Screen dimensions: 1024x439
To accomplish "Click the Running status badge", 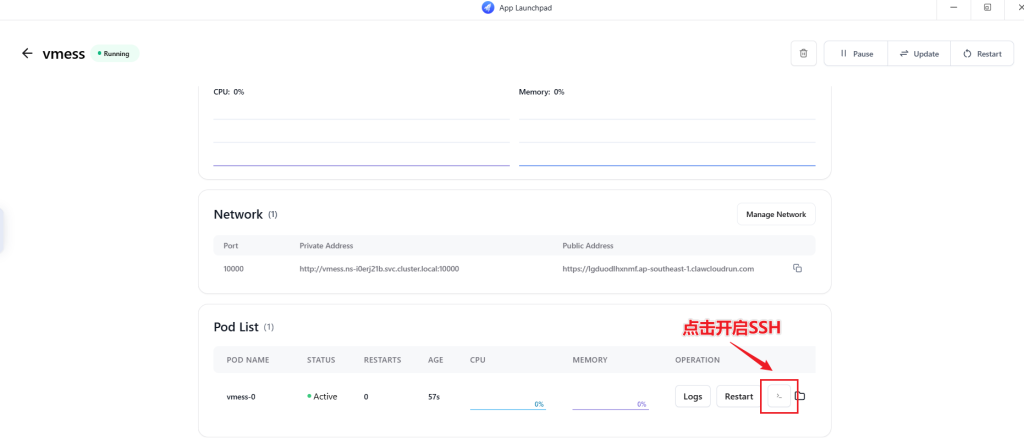I will click(x=114, y=54).
